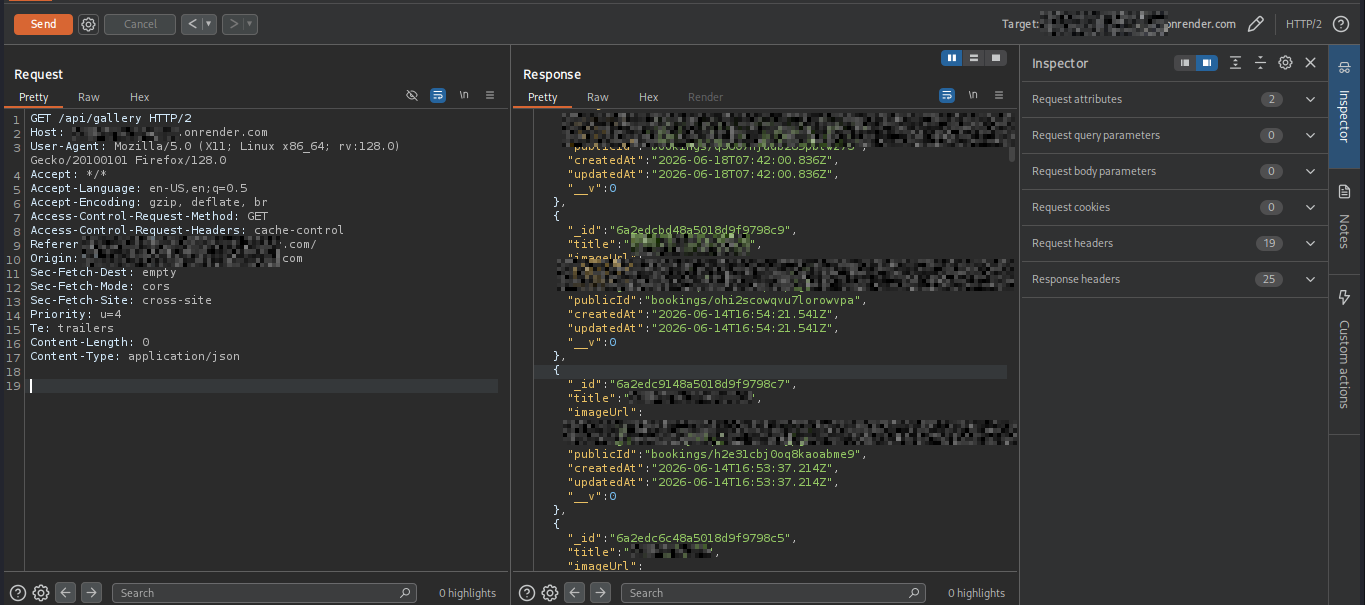The image size is (1365, 605).
Task: Open search settings gear below Response panel
Action: point(550,593)
